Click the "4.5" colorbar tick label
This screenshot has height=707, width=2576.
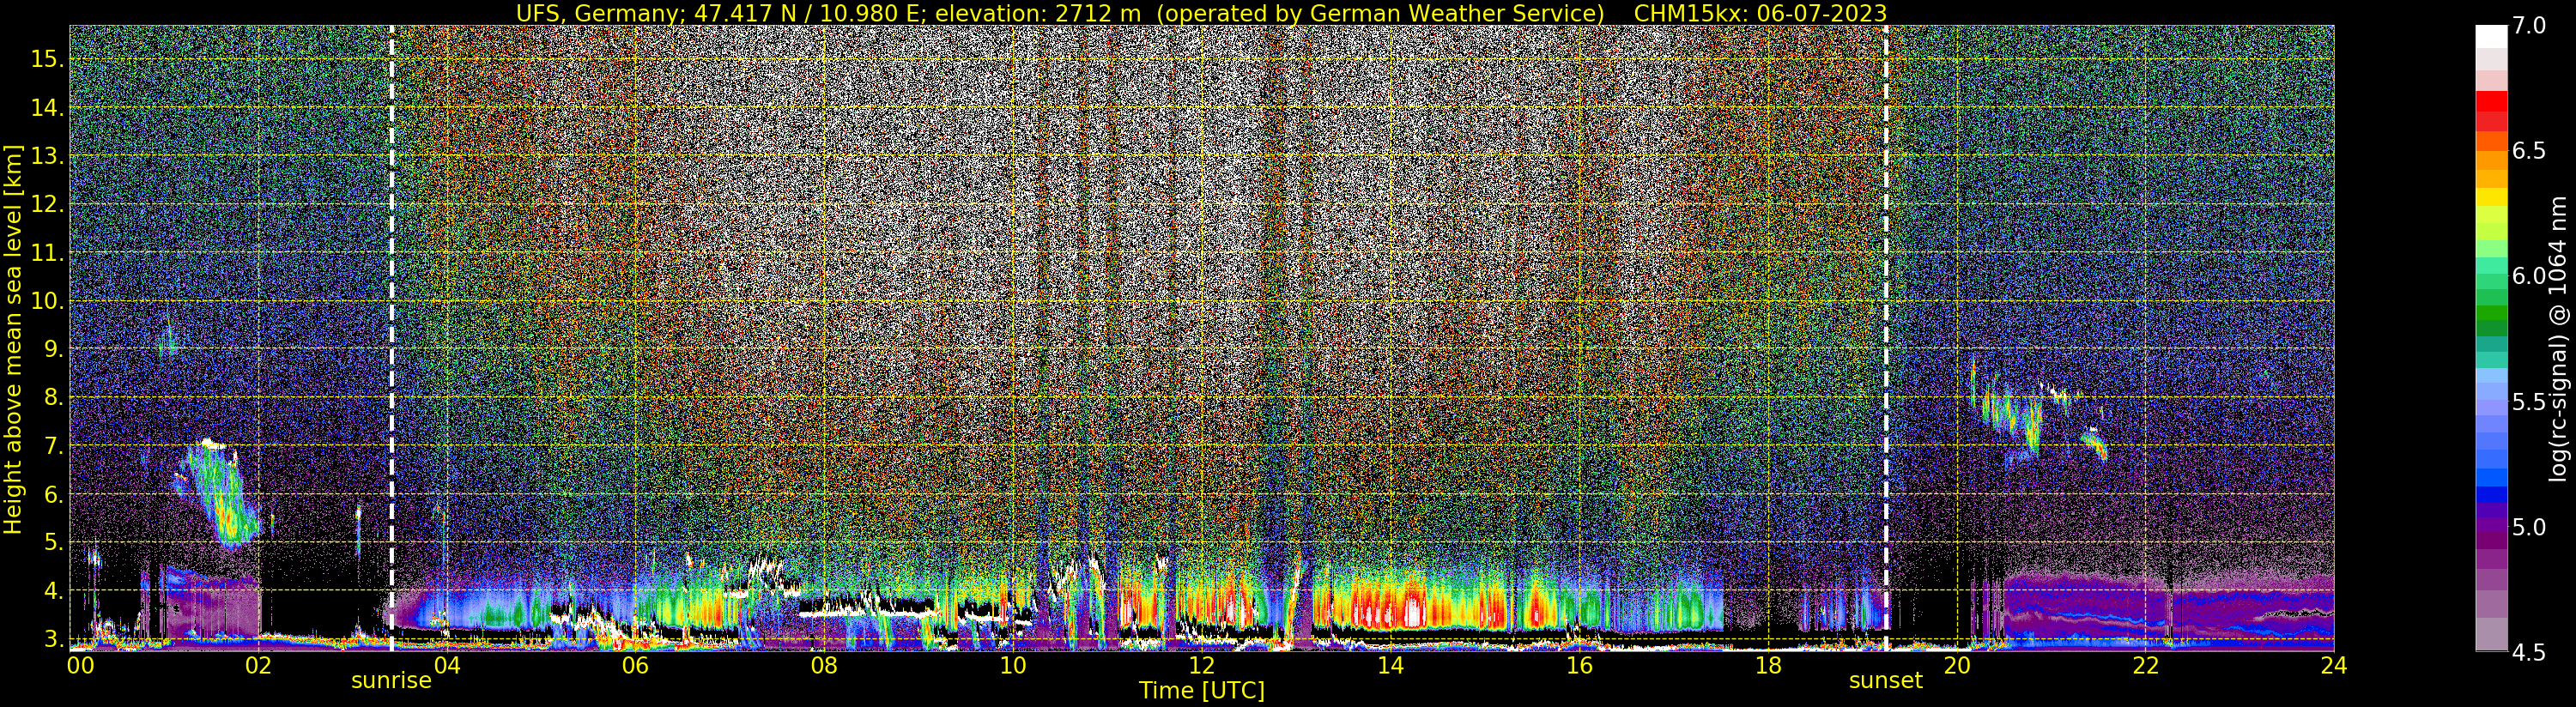2529,652
